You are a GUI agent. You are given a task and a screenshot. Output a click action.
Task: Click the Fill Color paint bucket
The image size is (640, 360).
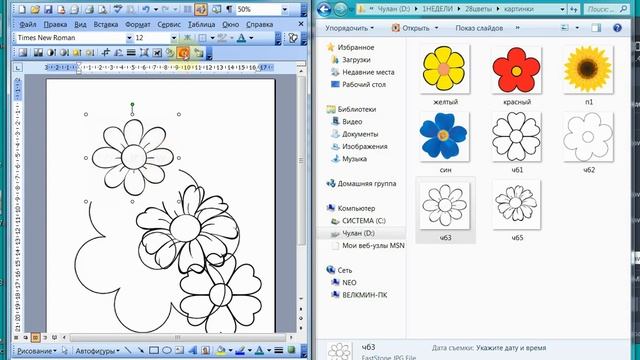pos(221,350)
